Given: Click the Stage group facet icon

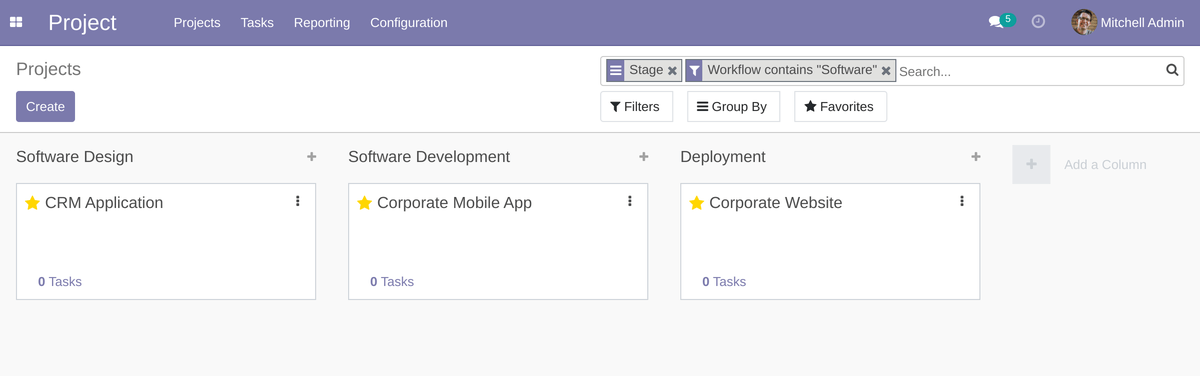Looking at the screenshot, I should click(615, 71).
